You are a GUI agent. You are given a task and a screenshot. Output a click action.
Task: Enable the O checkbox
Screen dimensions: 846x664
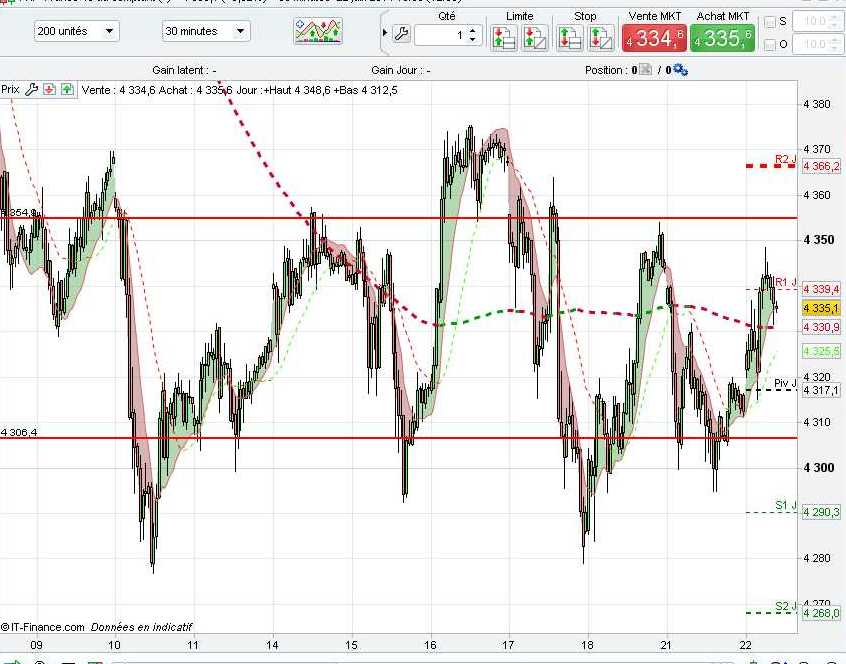pos(770,44)
